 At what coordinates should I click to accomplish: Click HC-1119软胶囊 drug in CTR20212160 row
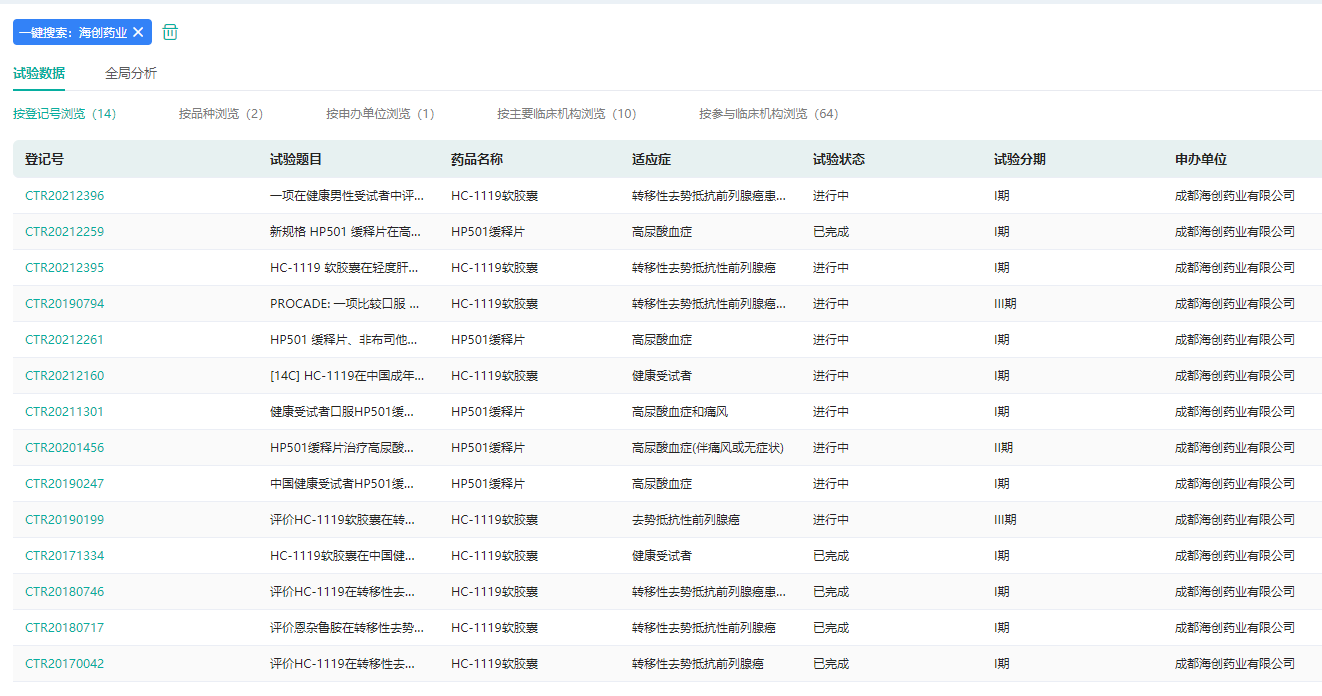click(495, 376)
